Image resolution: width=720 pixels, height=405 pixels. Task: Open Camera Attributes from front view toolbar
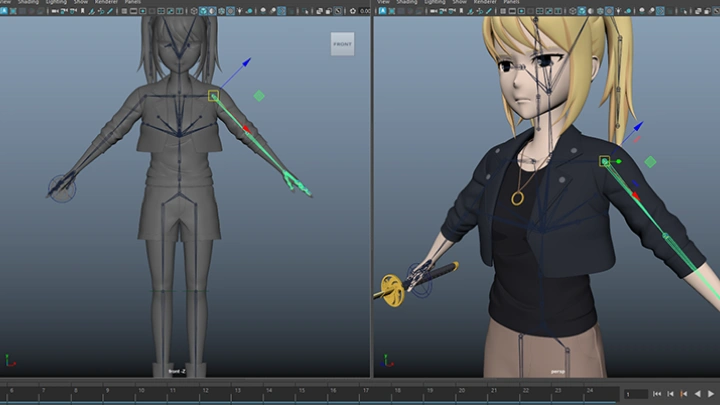73,11
